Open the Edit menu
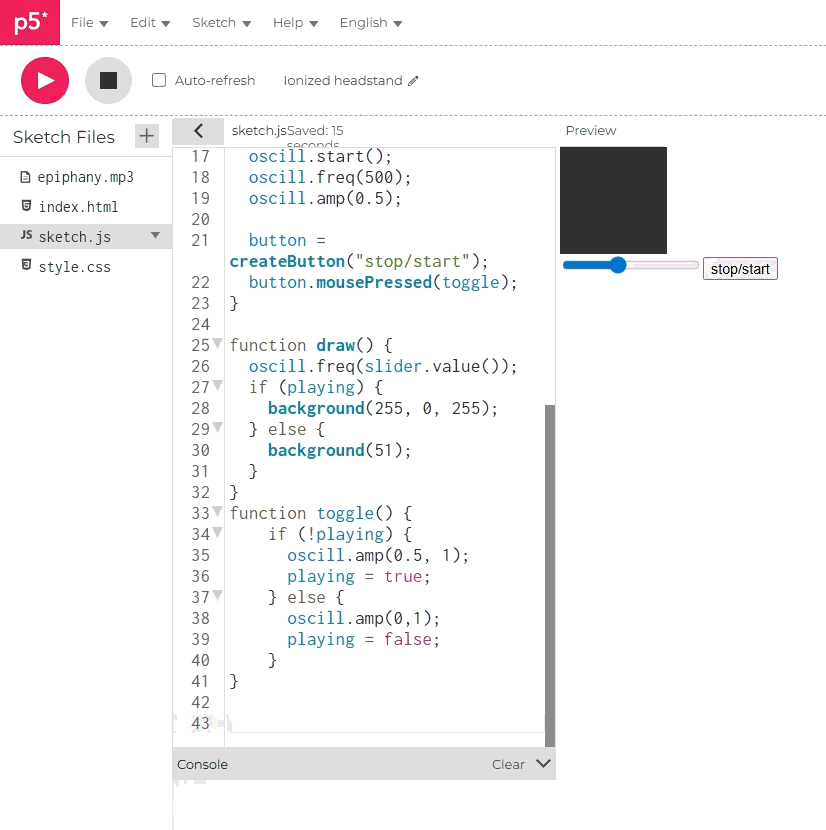Image resolution: width=826 pixels, height=830 pixels. tap(150, 23)
